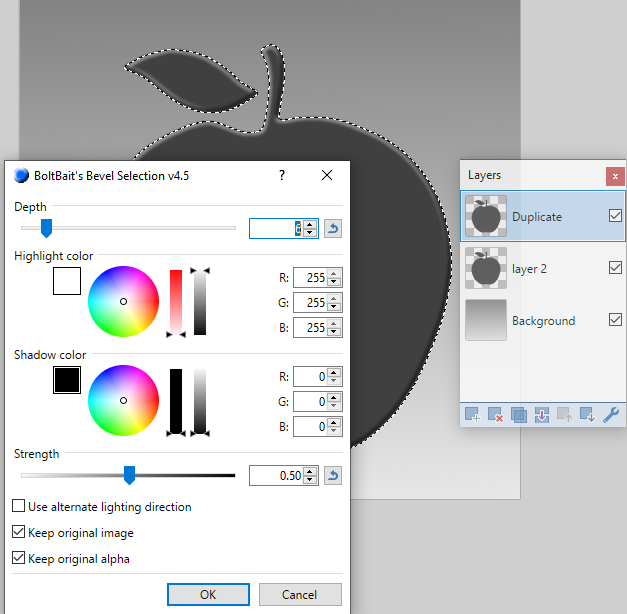Hide the Background layer
Screen dimensions: 627x614
pos(615,320)
